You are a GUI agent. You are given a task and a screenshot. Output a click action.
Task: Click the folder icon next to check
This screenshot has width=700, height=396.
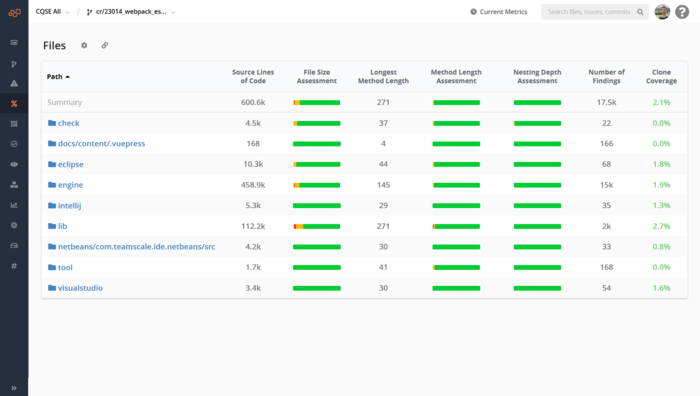pyautogui.click(x=52, y=123)
